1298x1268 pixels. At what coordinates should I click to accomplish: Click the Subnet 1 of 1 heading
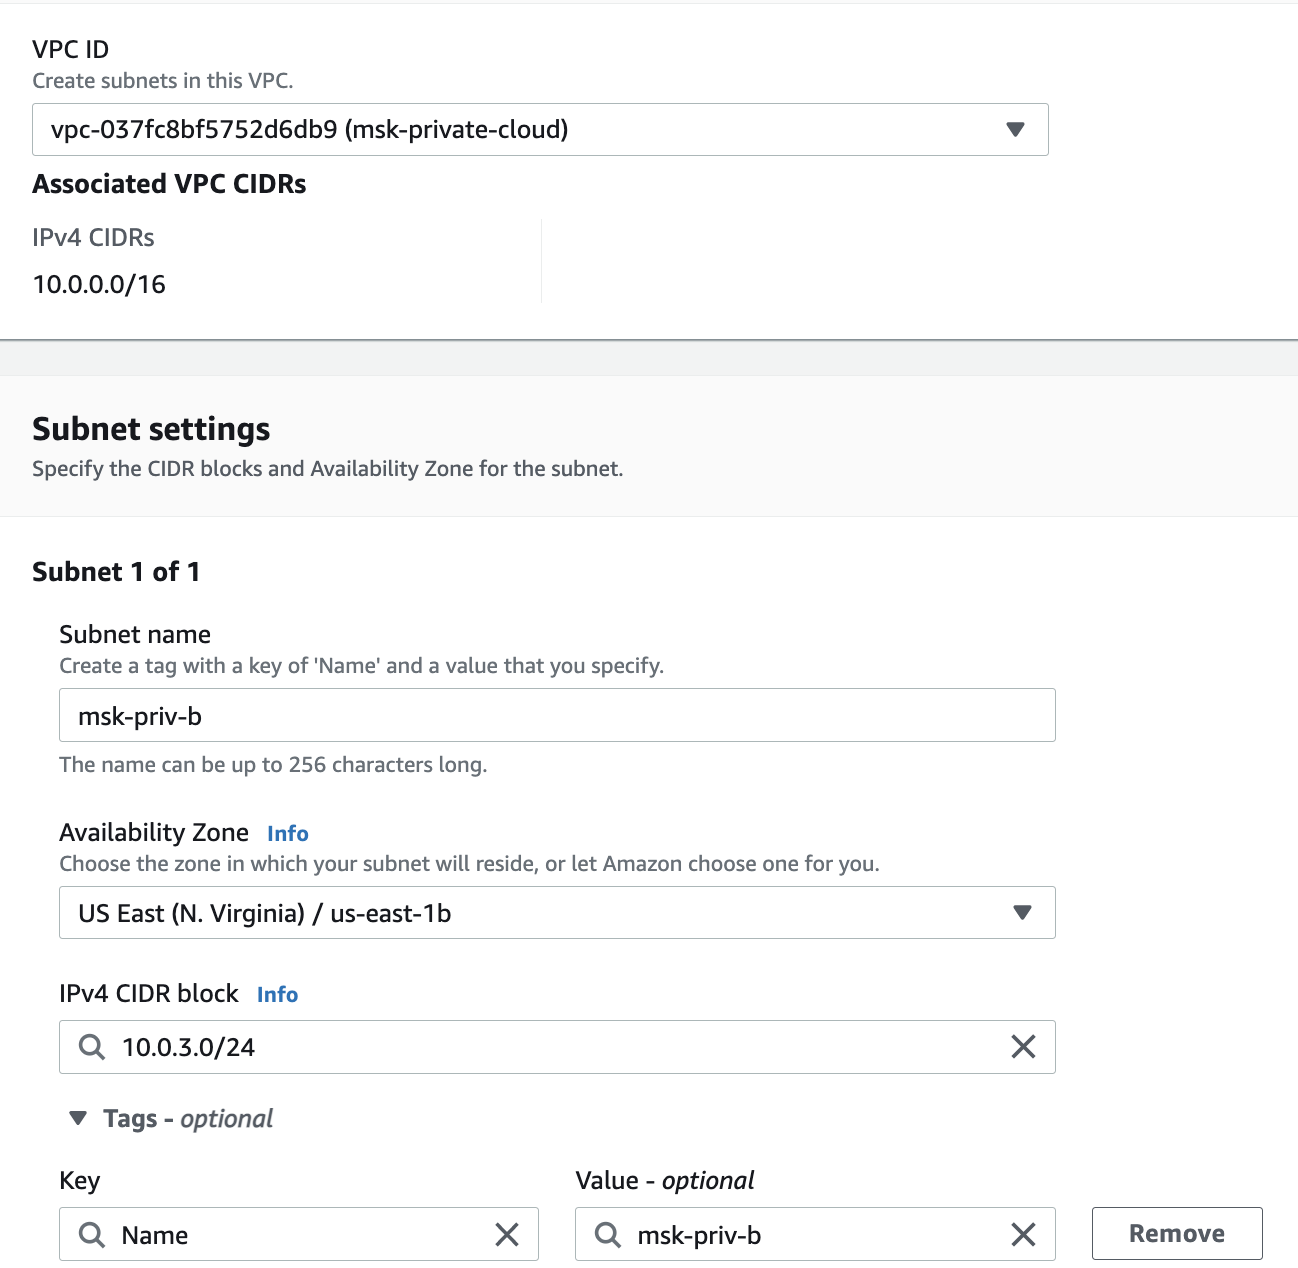(x=116, y=572)
